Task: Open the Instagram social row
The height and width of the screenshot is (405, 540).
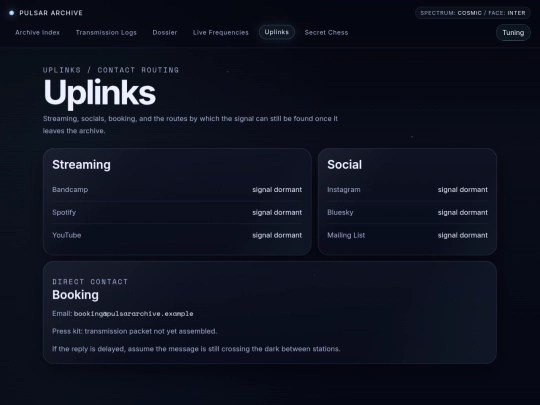Action: (x=407, y=190)
